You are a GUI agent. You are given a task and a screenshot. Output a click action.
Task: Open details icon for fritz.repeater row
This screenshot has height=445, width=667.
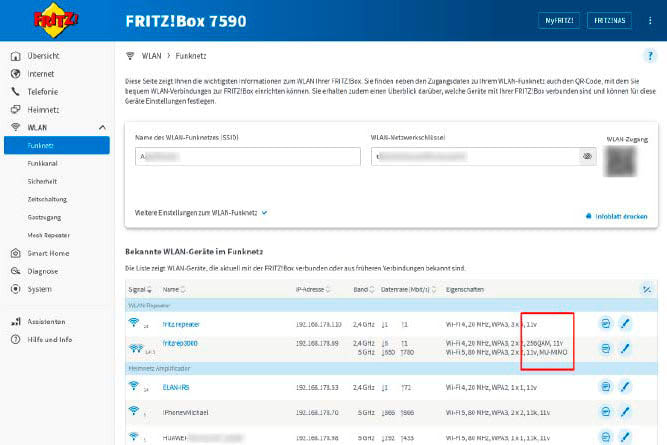(x=606, y=323)
